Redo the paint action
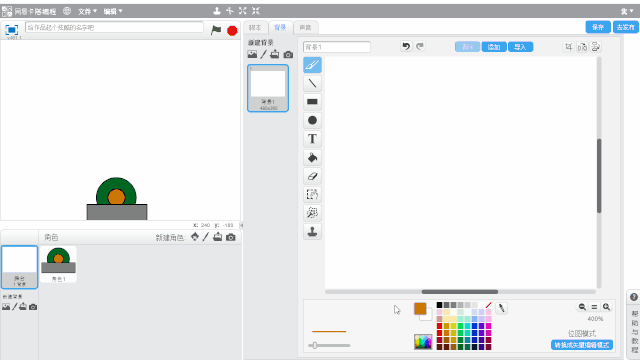Image resolution: width=640 pixels, height=360 pixels. click(x=420, y=47)
